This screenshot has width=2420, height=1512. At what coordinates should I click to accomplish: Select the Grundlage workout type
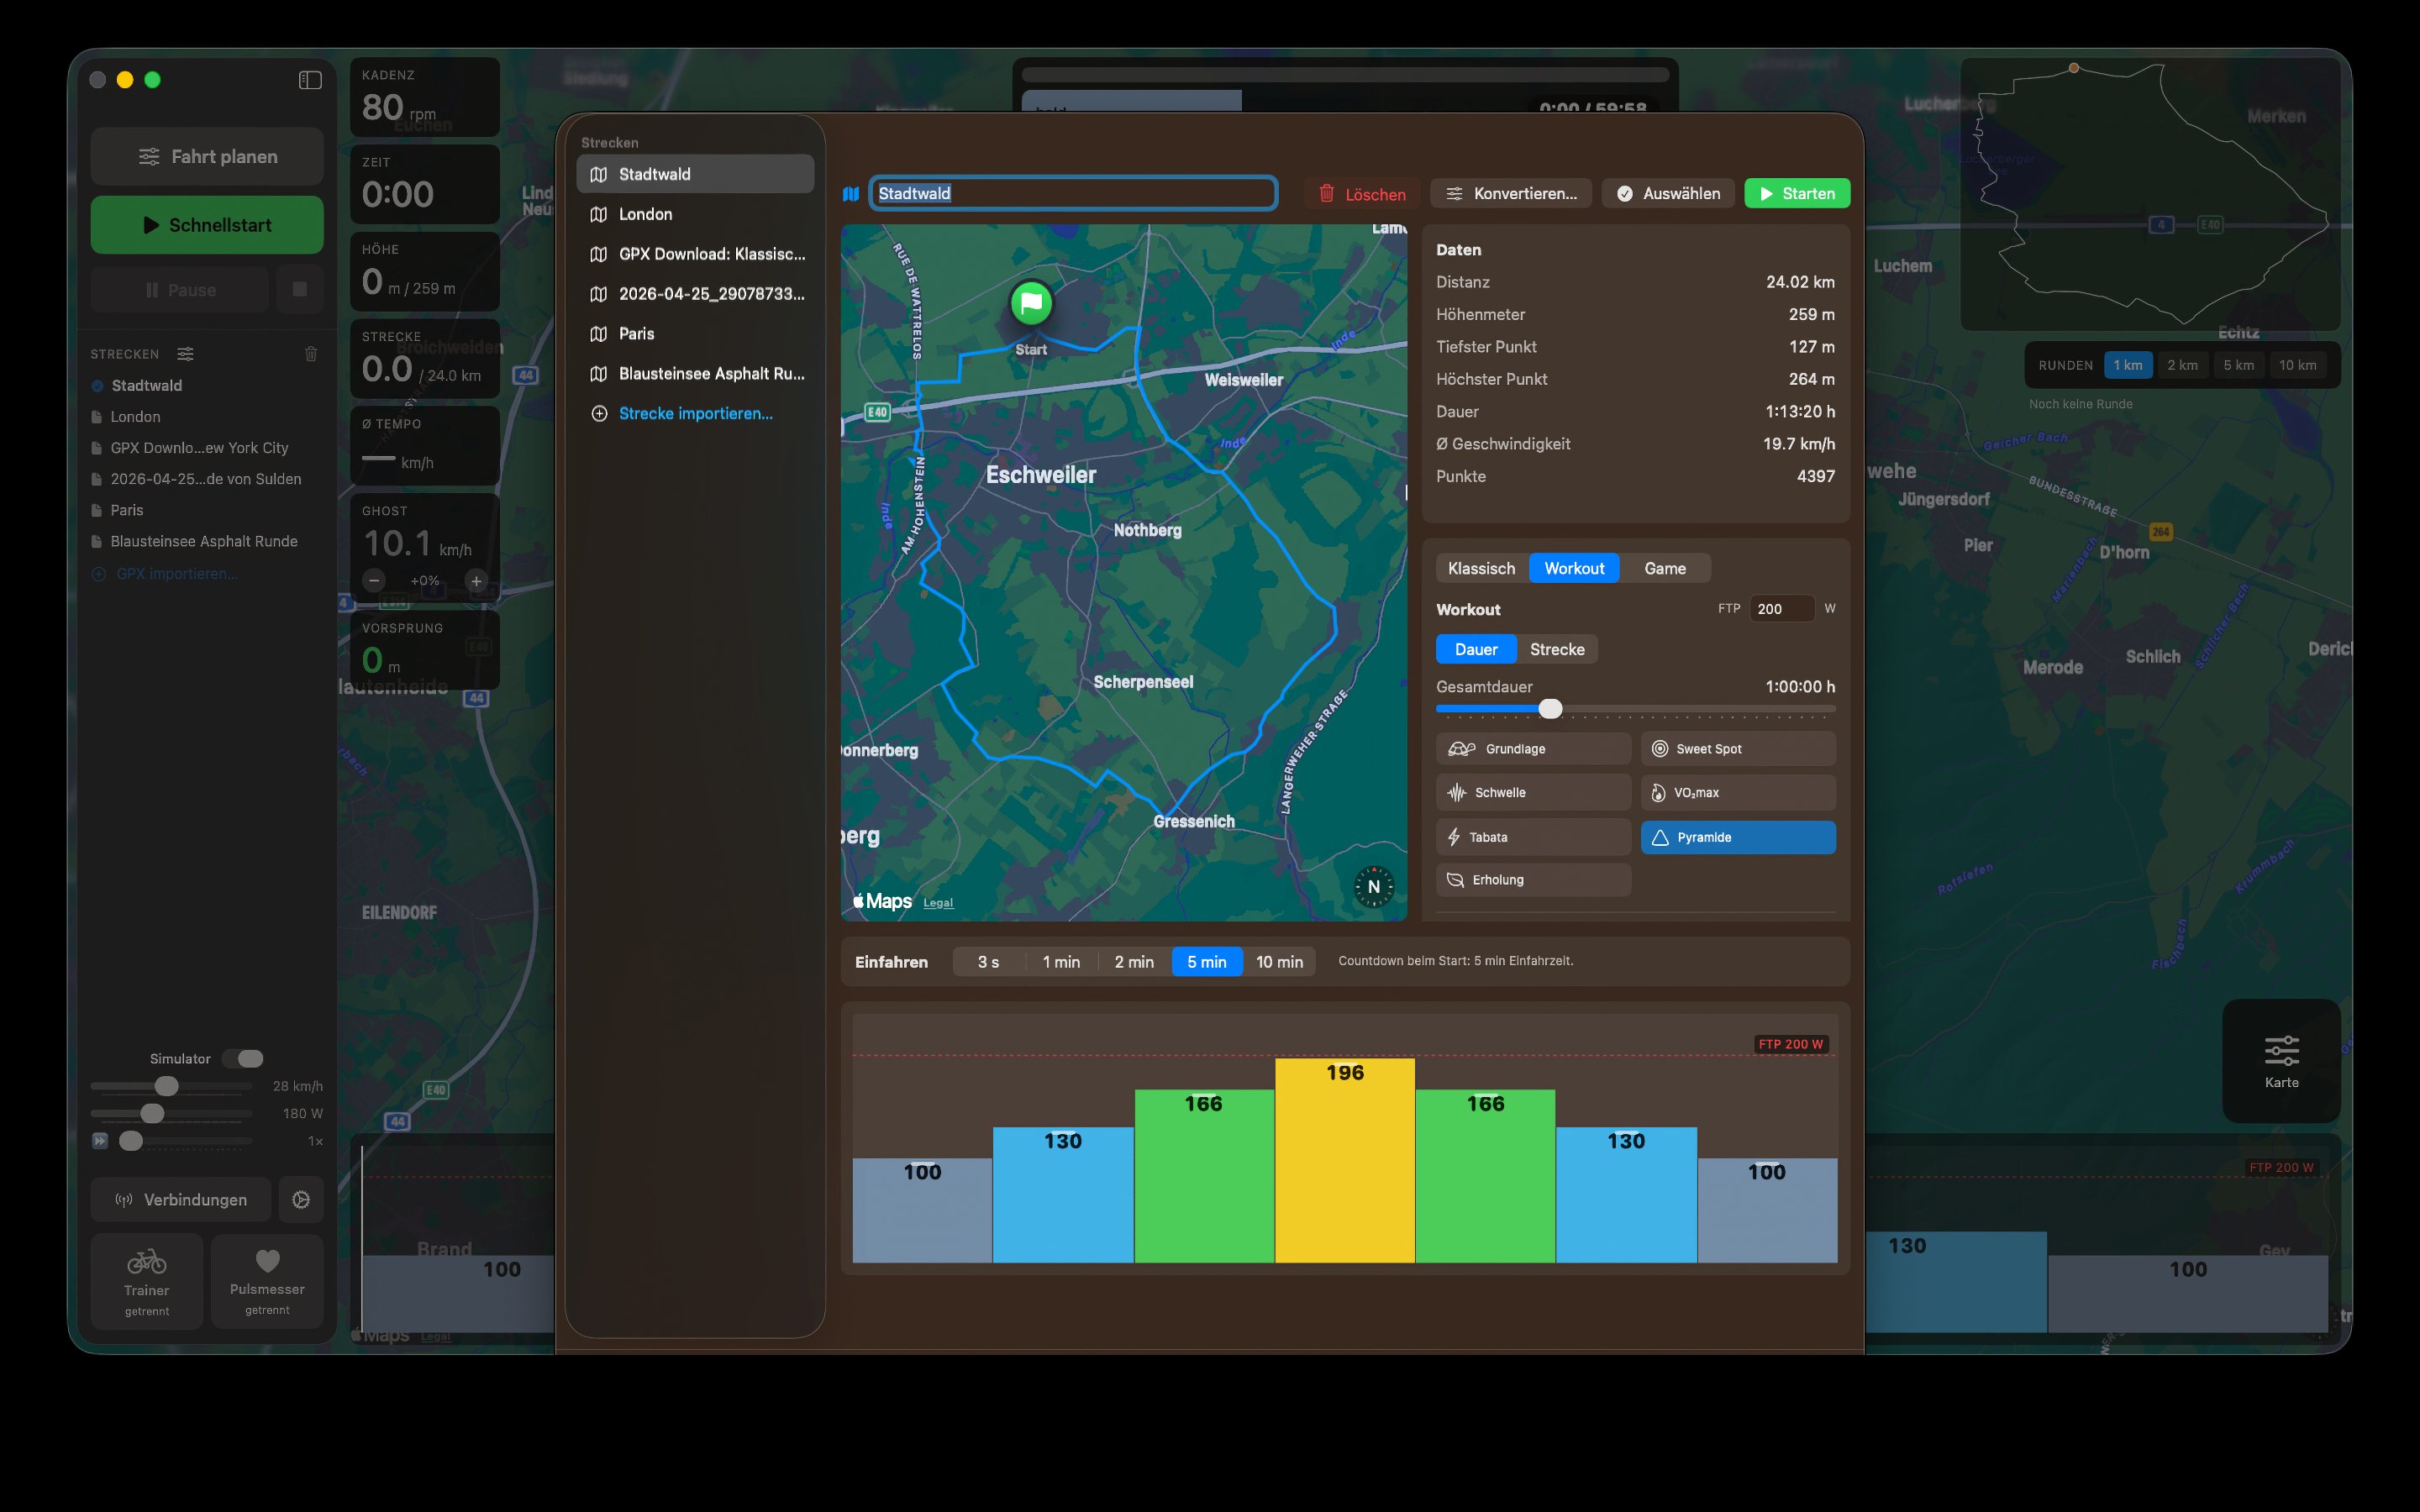coord(1533,749)
